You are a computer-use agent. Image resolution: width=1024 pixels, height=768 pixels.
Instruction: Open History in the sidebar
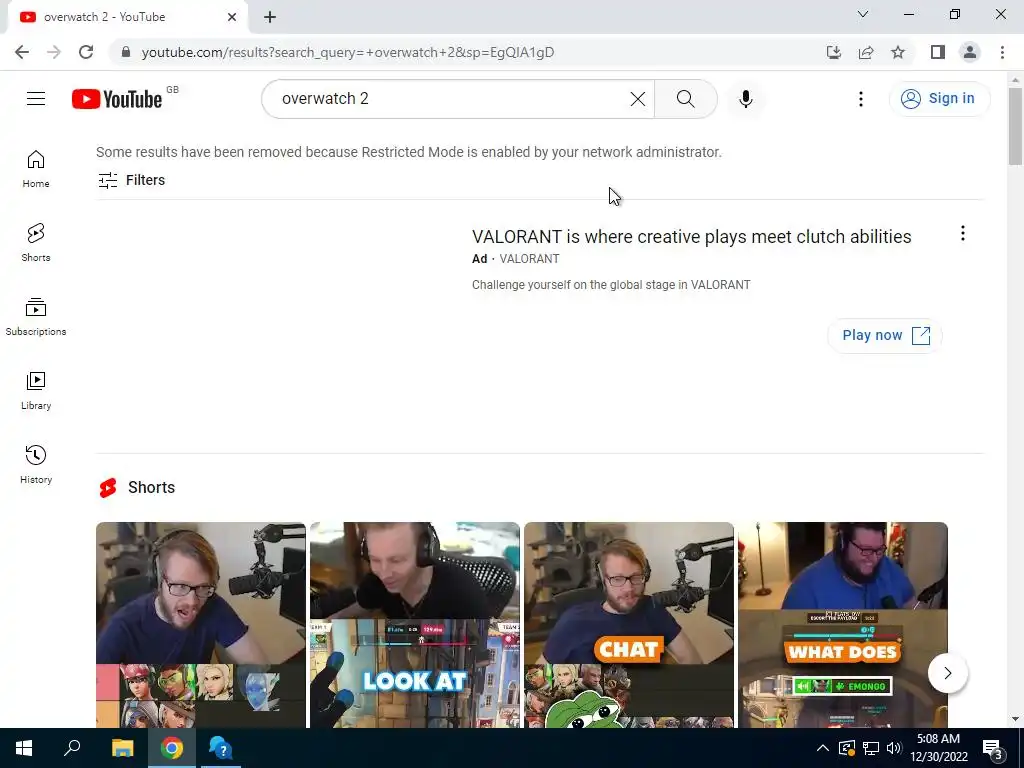[x=36, y=464]
